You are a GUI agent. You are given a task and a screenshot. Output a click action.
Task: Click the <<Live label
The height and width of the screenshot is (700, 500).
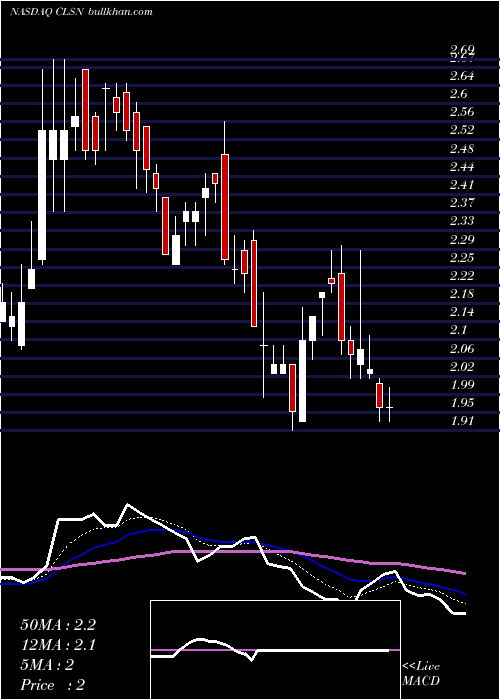(x=421, y=667)
